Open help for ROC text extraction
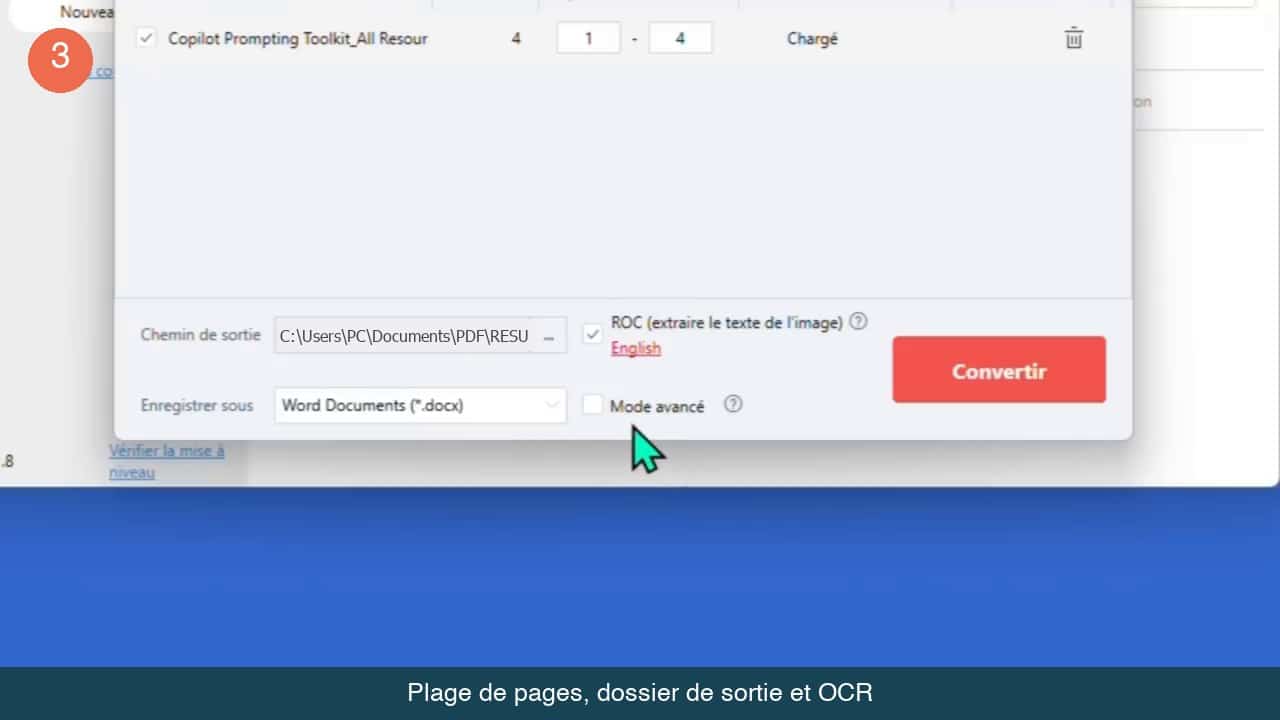This screenshot has width=1280, height=720. point(858,322)
